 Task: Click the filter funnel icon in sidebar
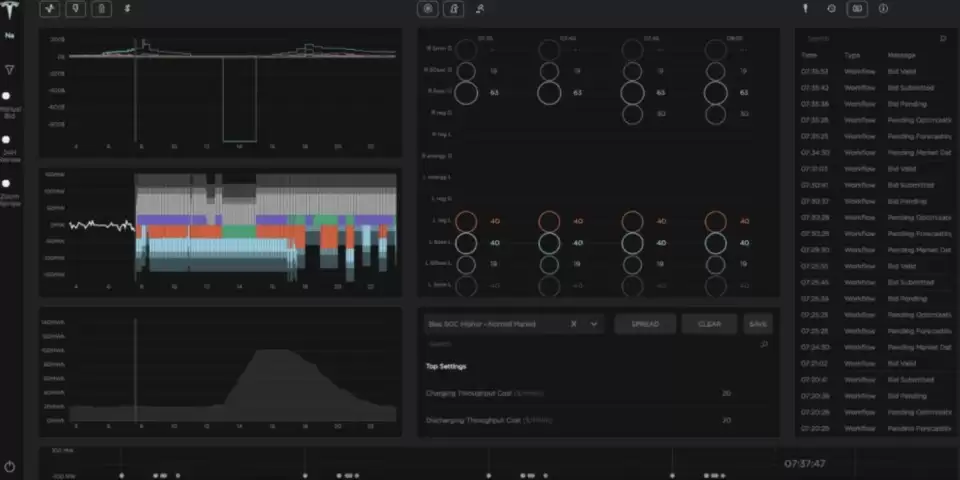click(x=9, y=70)
